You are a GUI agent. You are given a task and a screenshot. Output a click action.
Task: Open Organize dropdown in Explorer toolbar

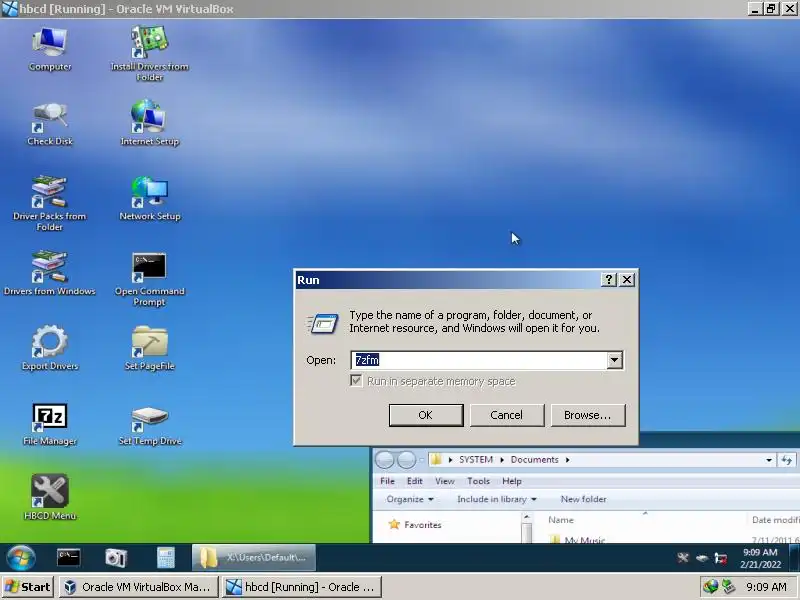(410, 499)
